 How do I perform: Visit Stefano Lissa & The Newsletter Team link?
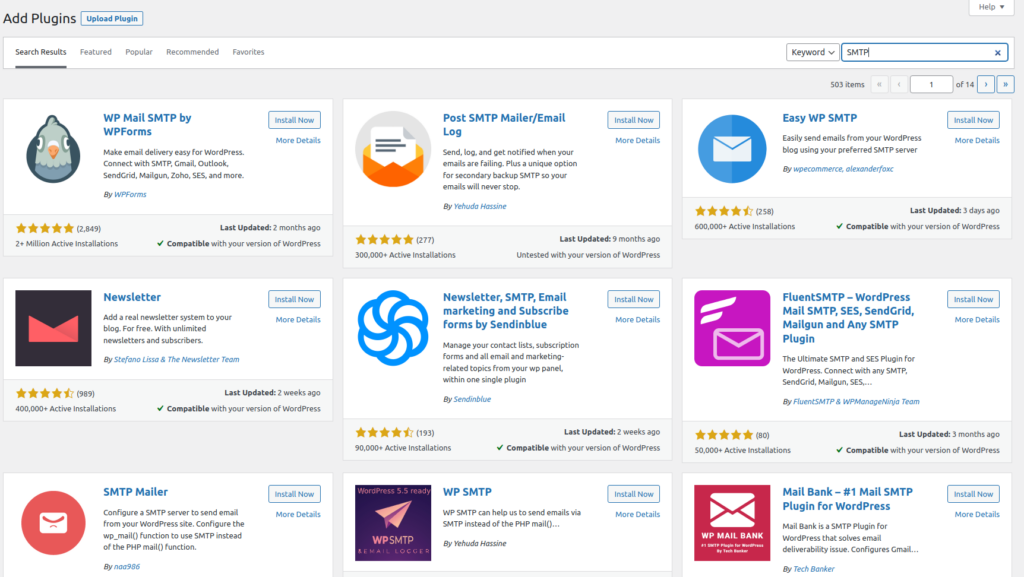[176, 360]
